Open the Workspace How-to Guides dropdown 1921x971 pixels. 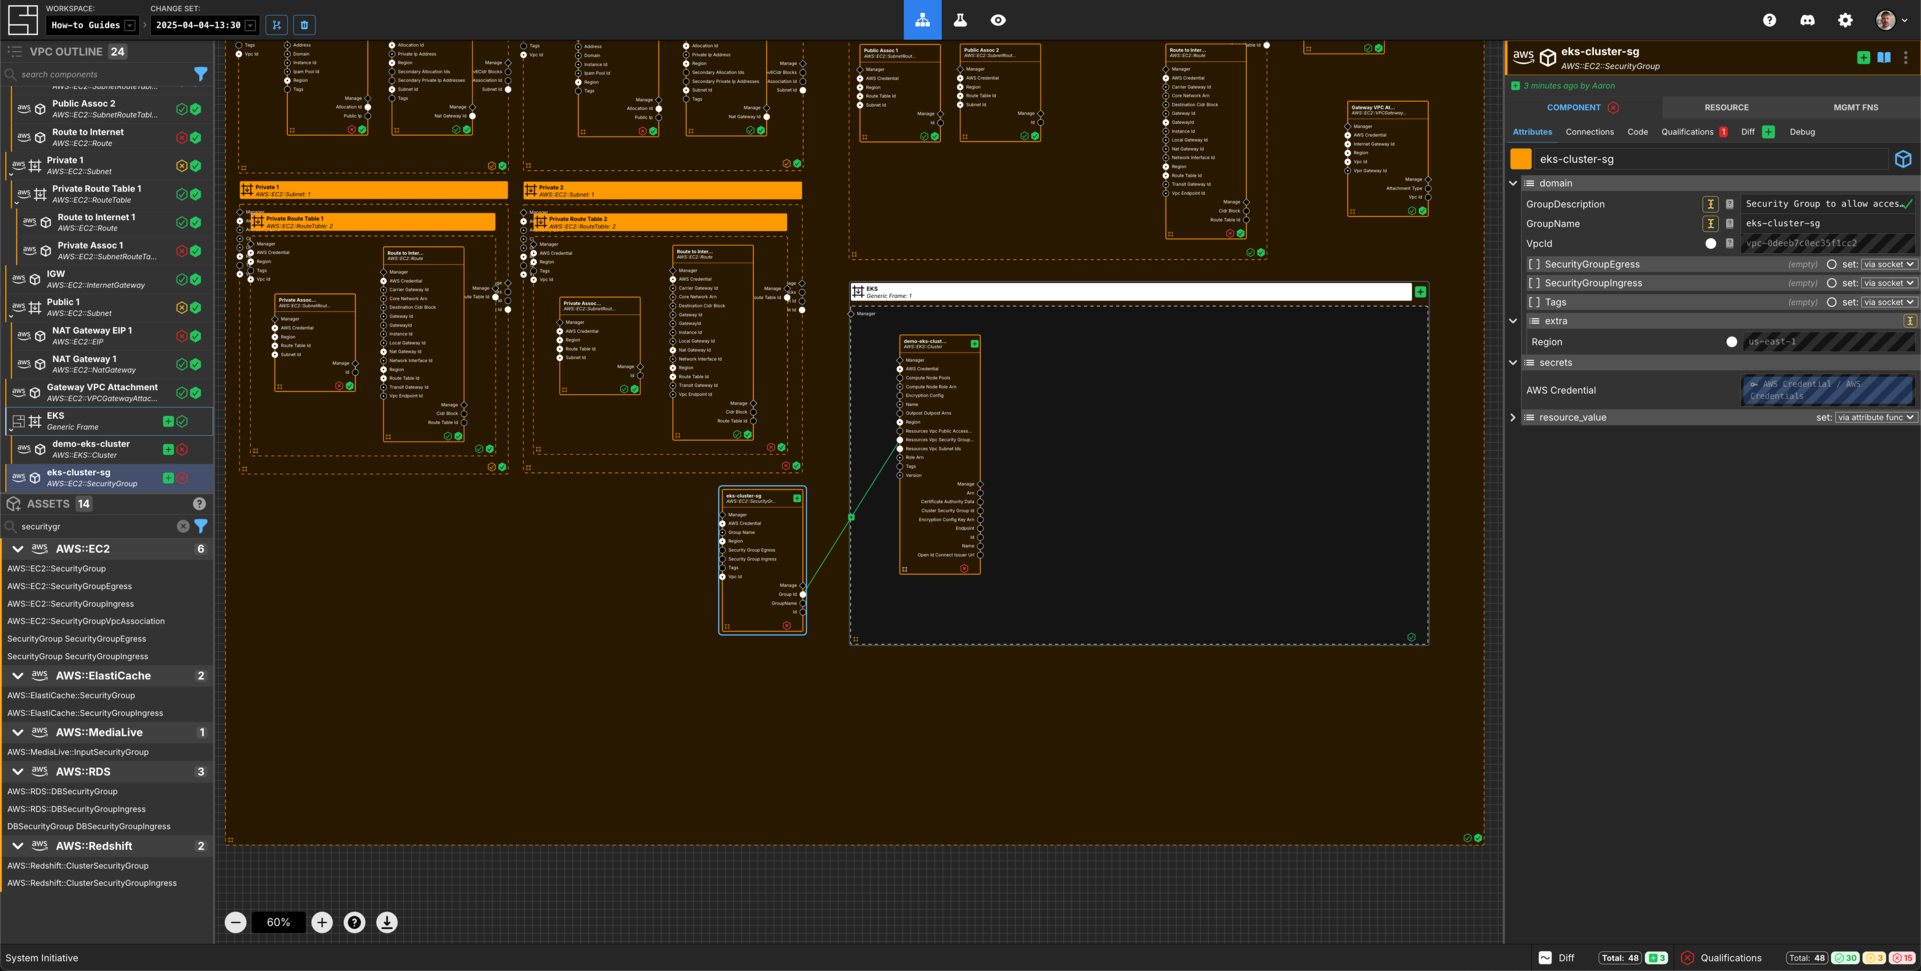click(93, 25)
